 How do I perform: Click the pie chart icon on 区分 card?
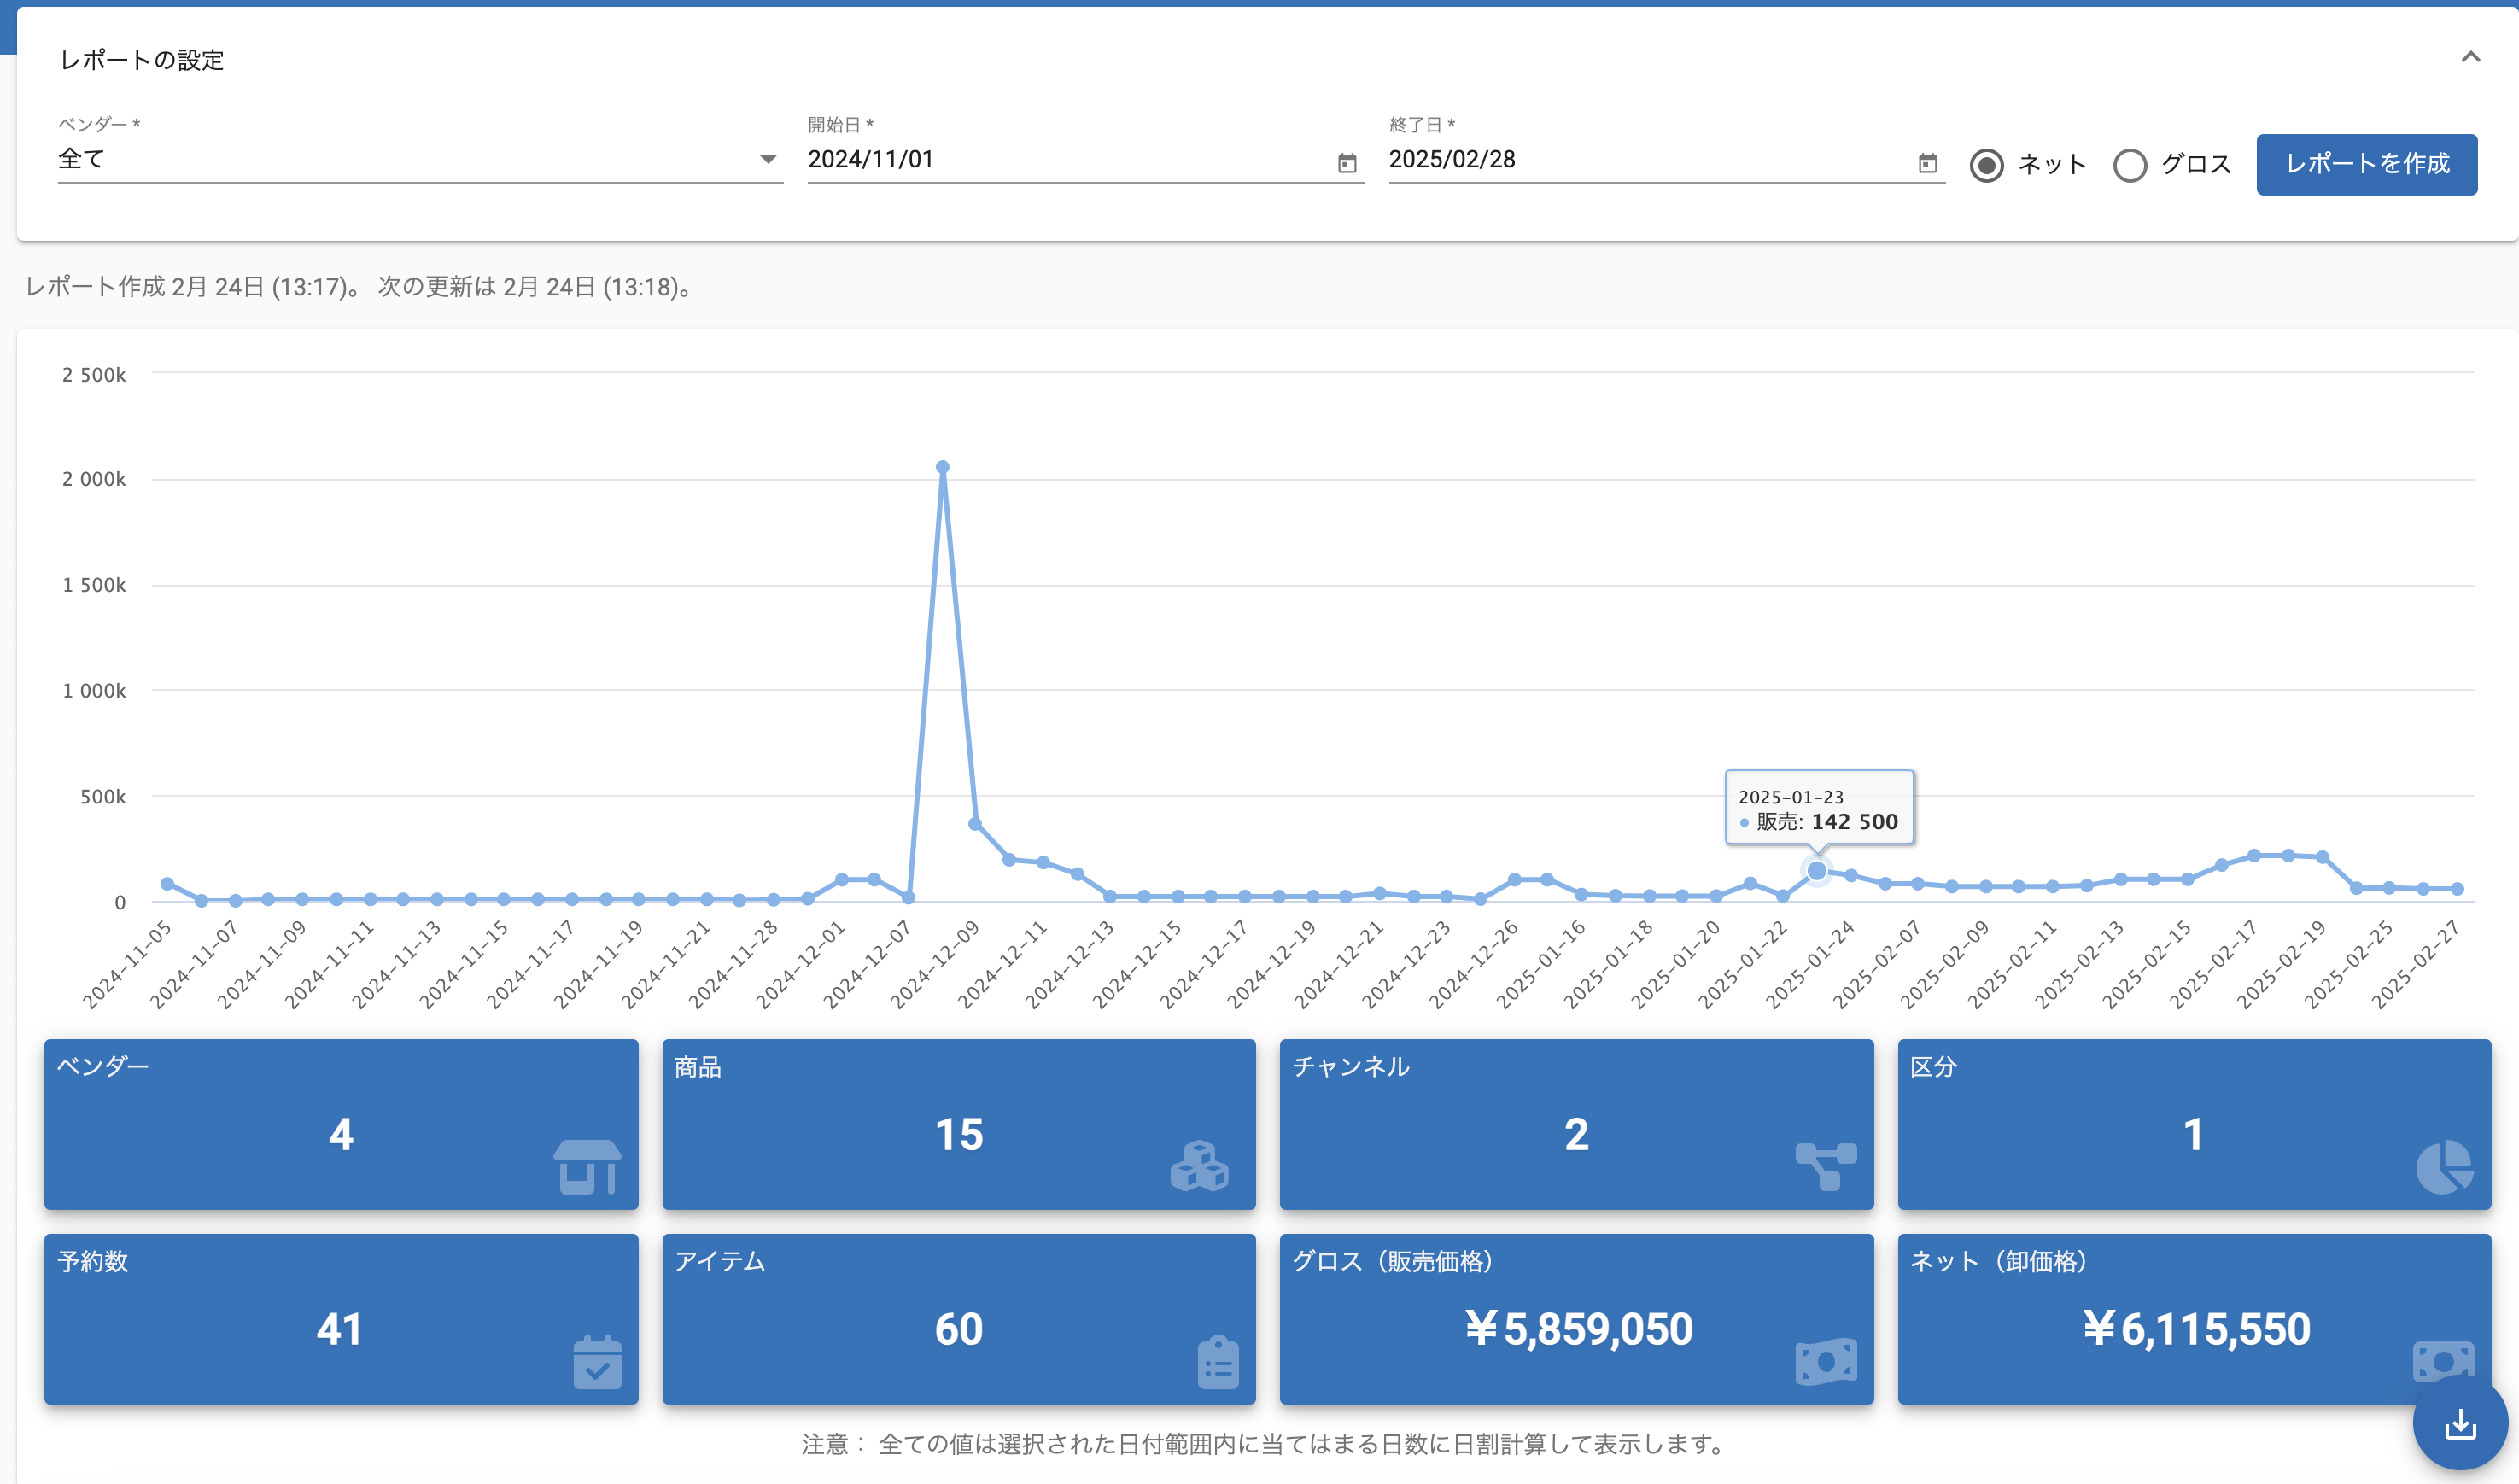[2444, 1166]
